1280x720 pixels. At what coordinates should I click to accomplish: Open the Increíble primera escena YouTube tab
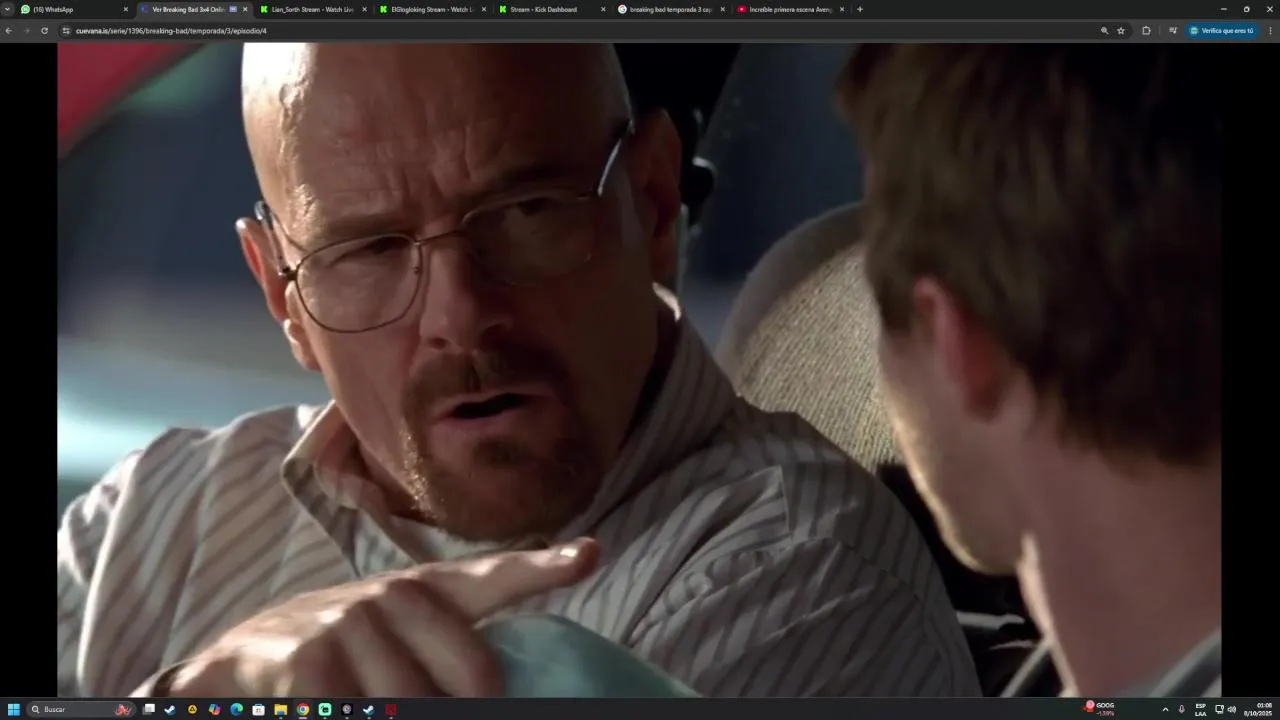[790, 9]
